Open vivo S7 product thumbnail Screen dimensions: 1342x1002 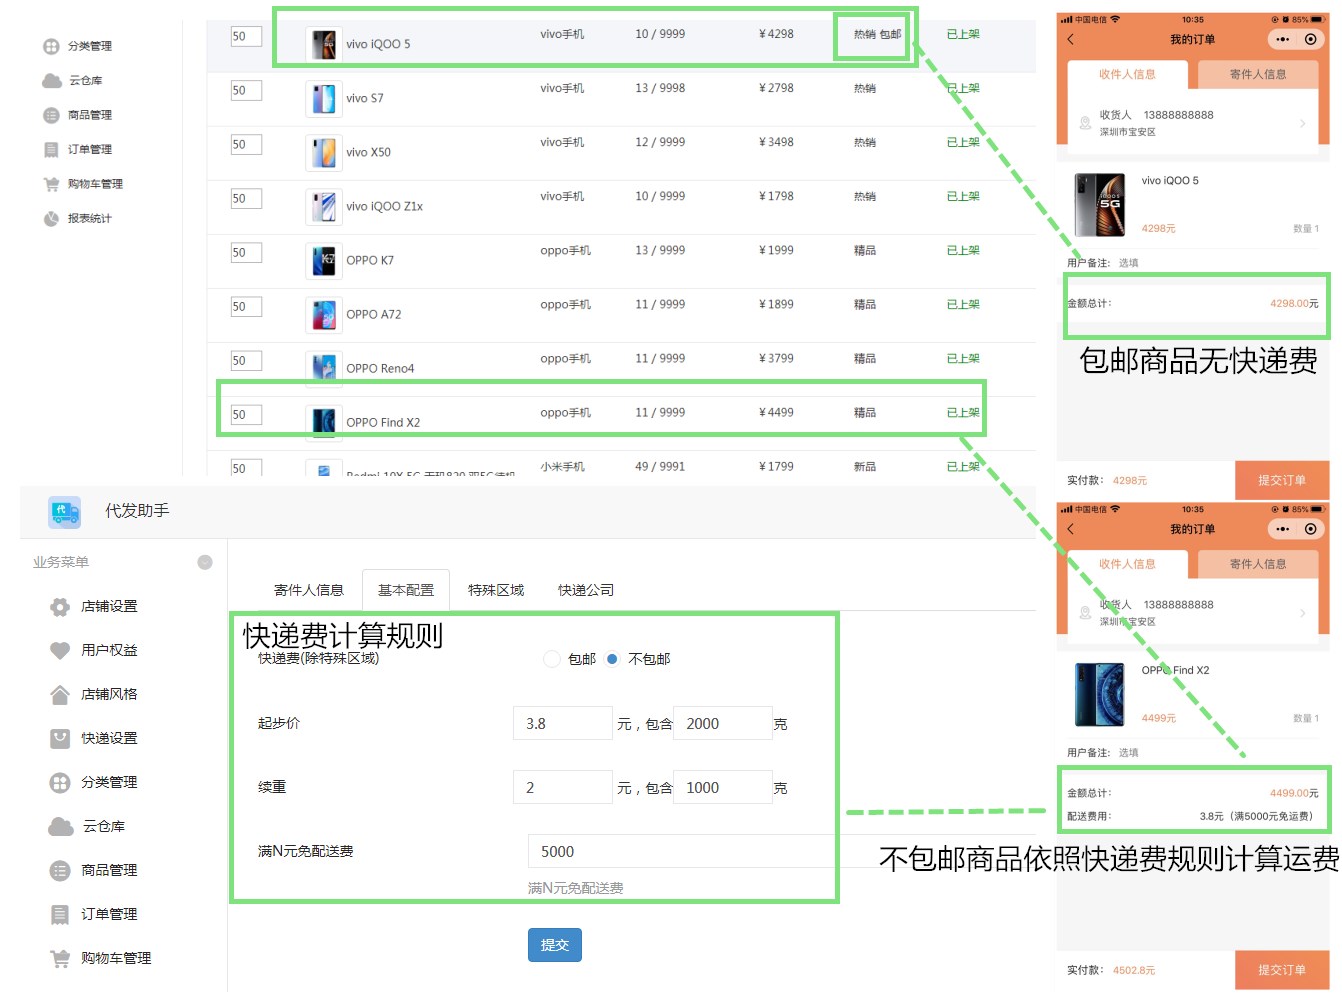point(323,99)
